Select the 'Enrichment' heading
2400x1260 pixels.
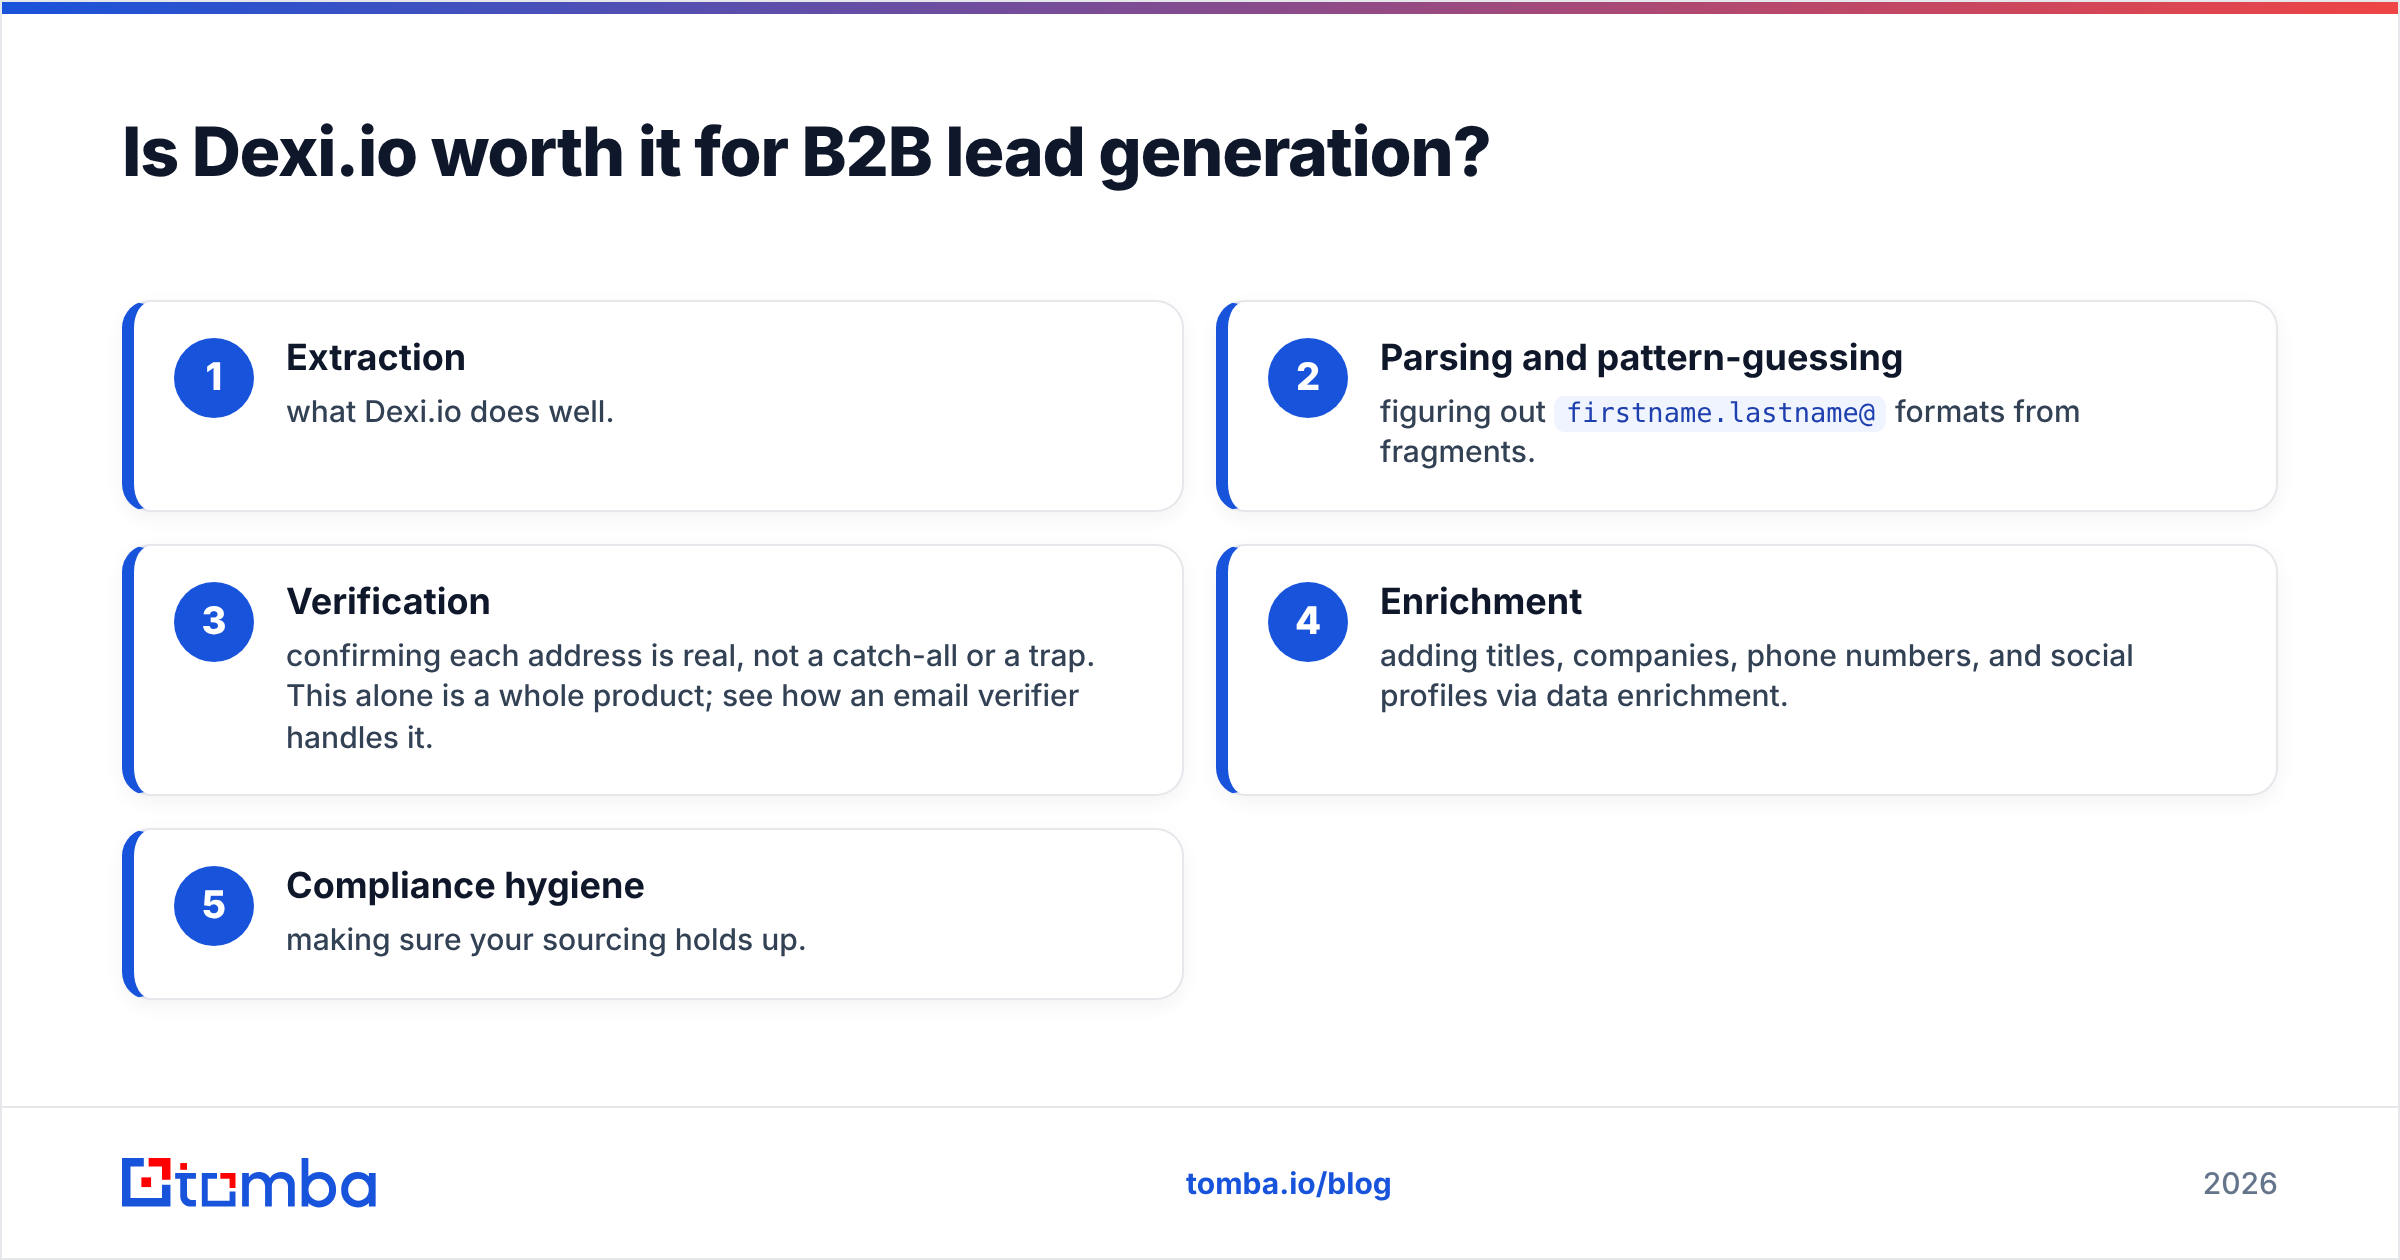1481,602
